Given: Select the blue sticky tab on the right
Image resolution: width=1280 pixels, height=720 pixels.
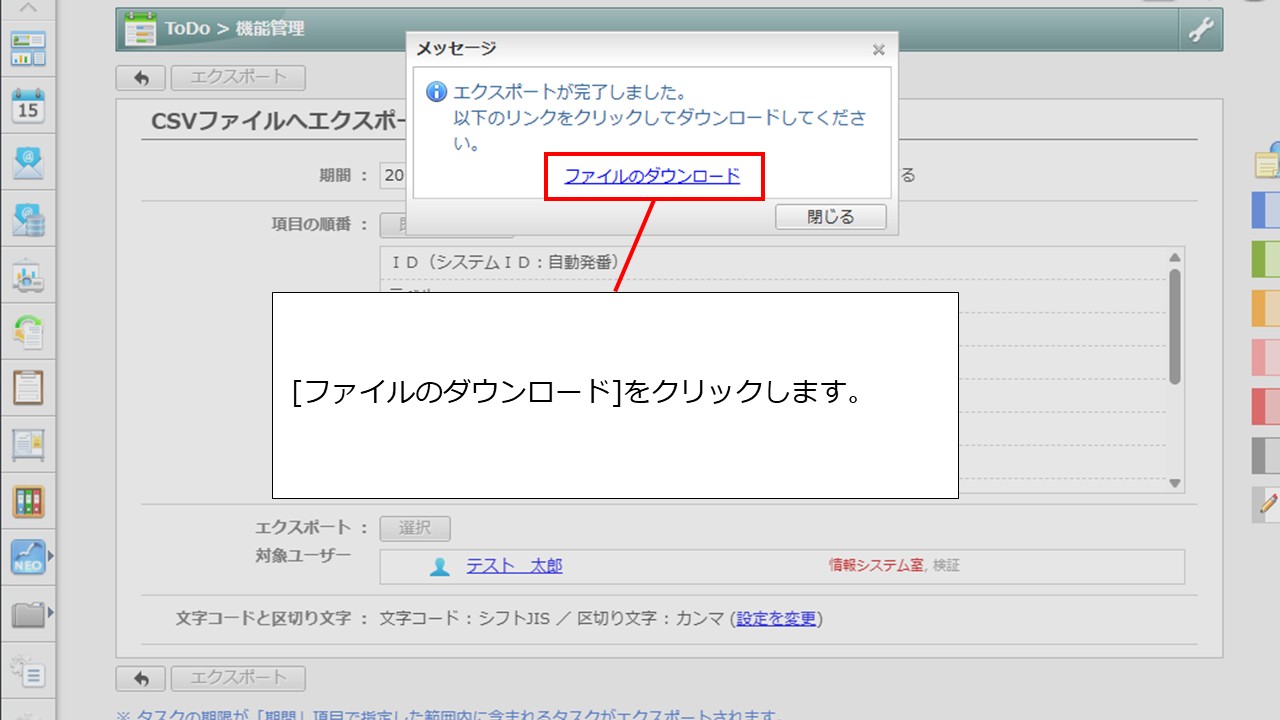Looking at the screenshot, I should [1267, 210].
